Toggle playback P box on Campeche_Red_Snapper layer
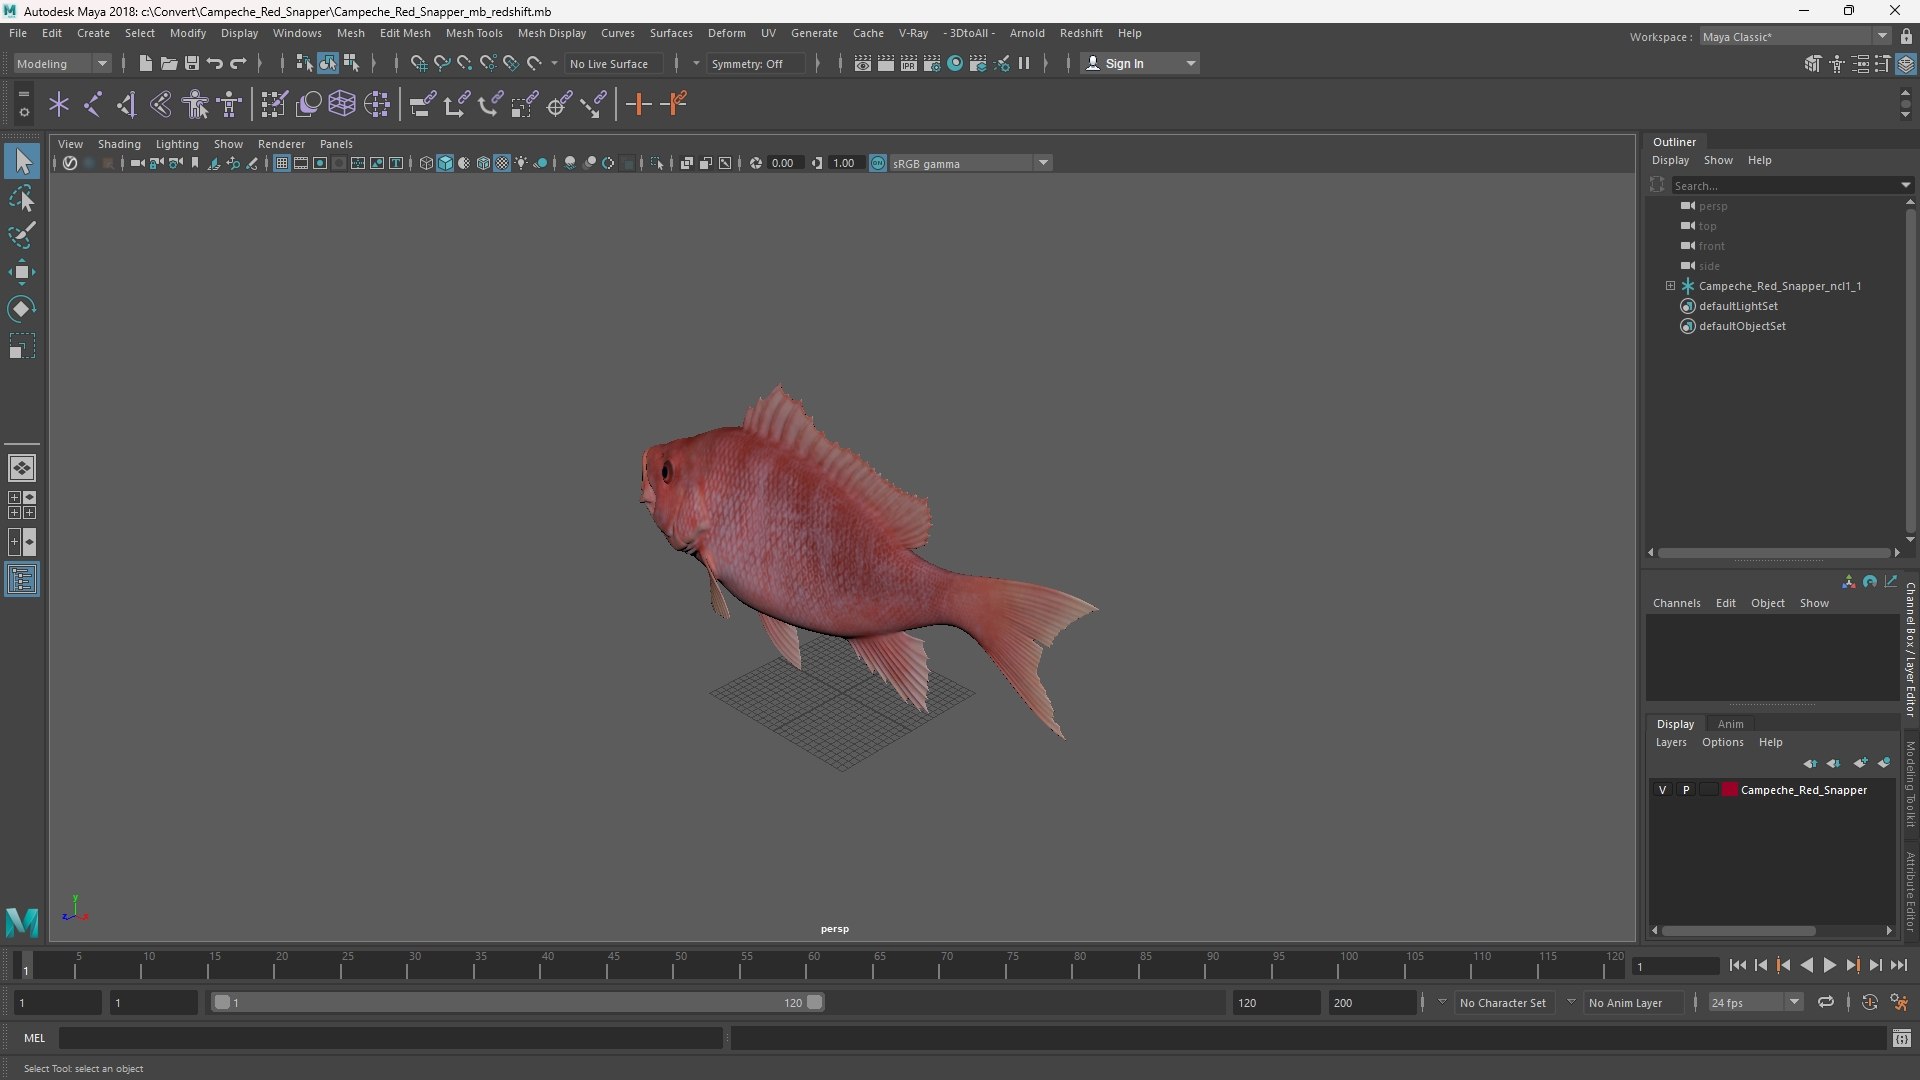 (1686, 790)
